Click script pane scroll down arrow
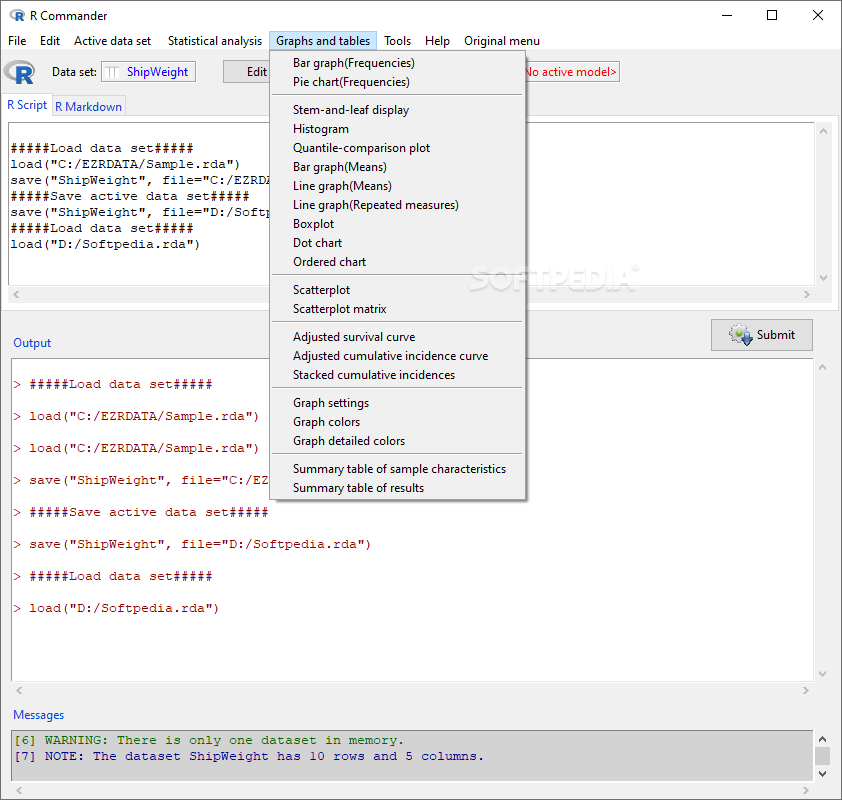Image resolution: width=842 pixels, height=800 pixels. coord(823,278)
